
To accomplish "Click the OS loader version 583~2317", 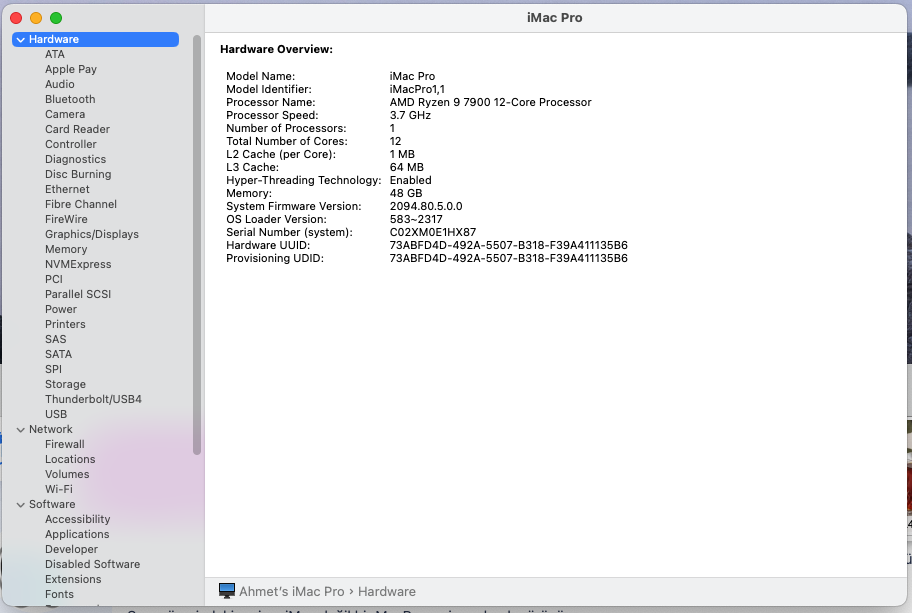I will [x=416, y=219].
